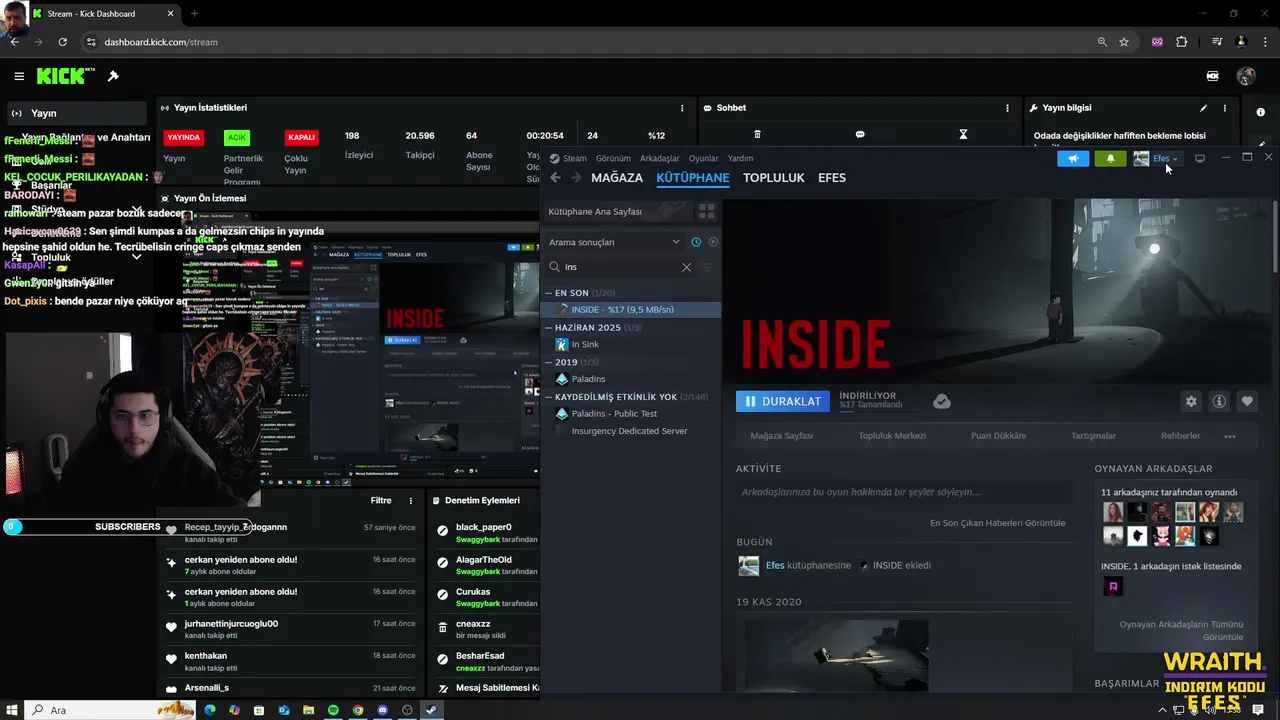
Task: Select INSIDE %17 downloading entry
Action: (631, 310)
